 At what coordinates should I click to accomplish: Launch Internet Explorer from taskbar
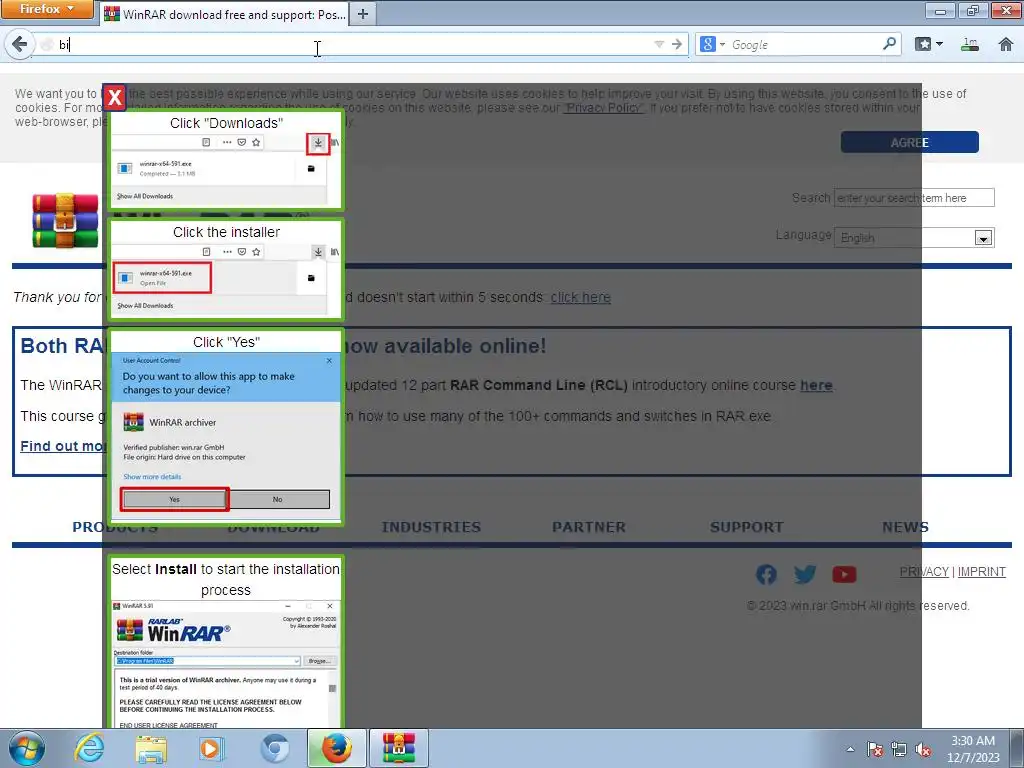coord(89,748)
